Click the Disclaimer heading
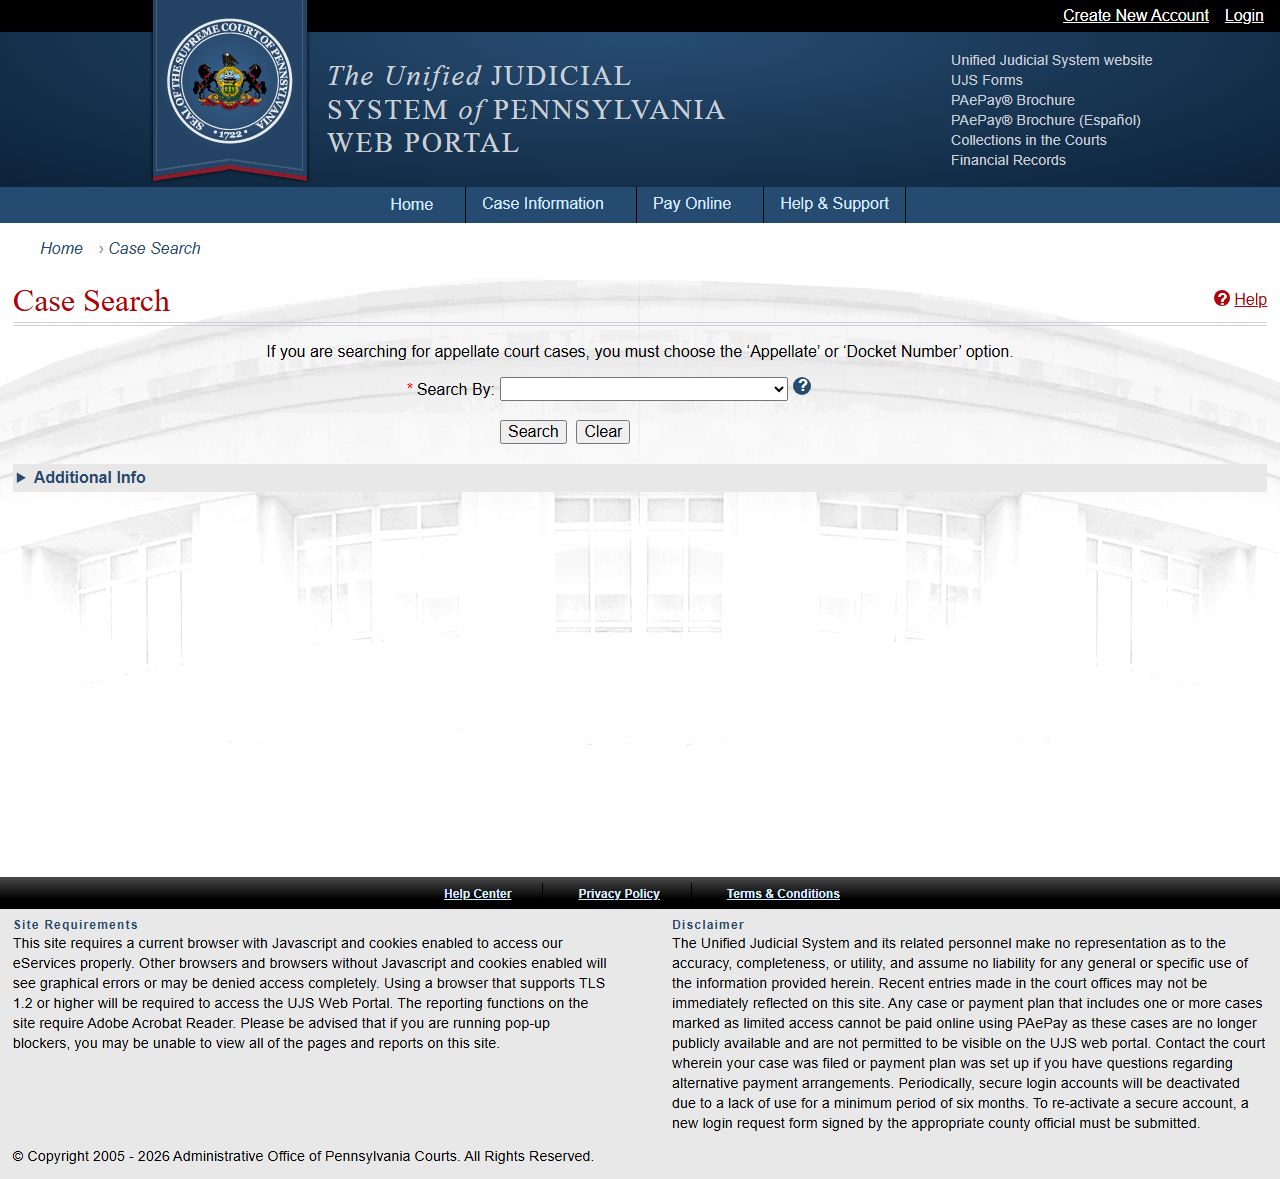Viewport: 1280px width, 1179px height. [x=708, y=925]
